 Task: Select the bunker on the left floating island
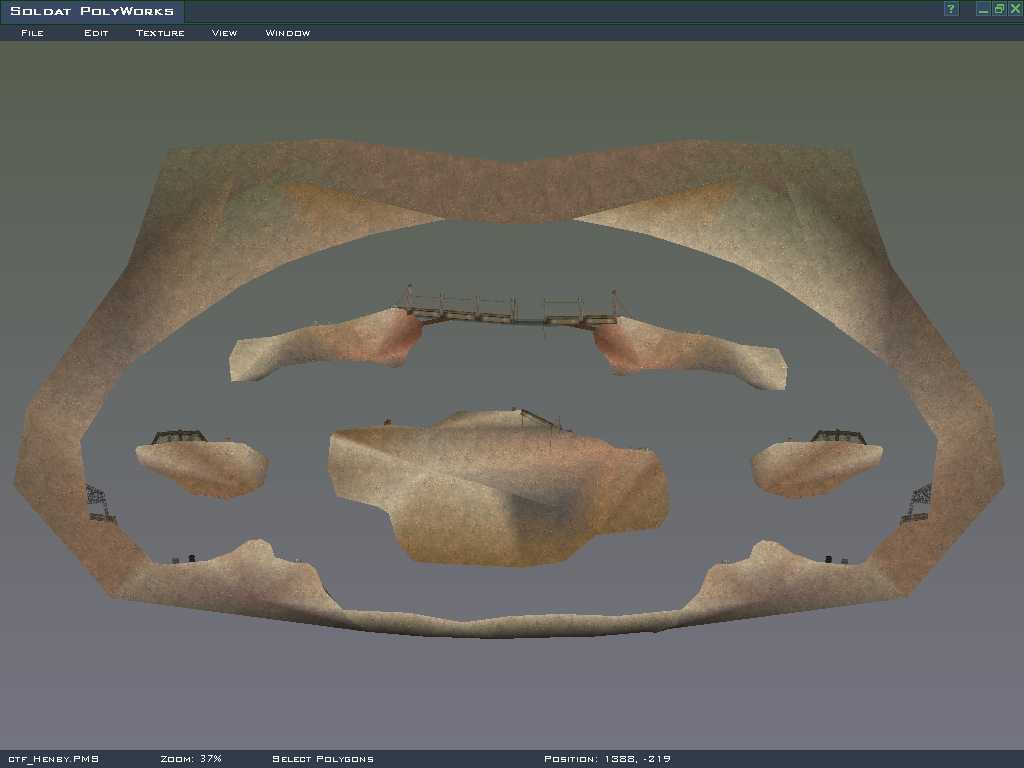(x=179, y=437)
